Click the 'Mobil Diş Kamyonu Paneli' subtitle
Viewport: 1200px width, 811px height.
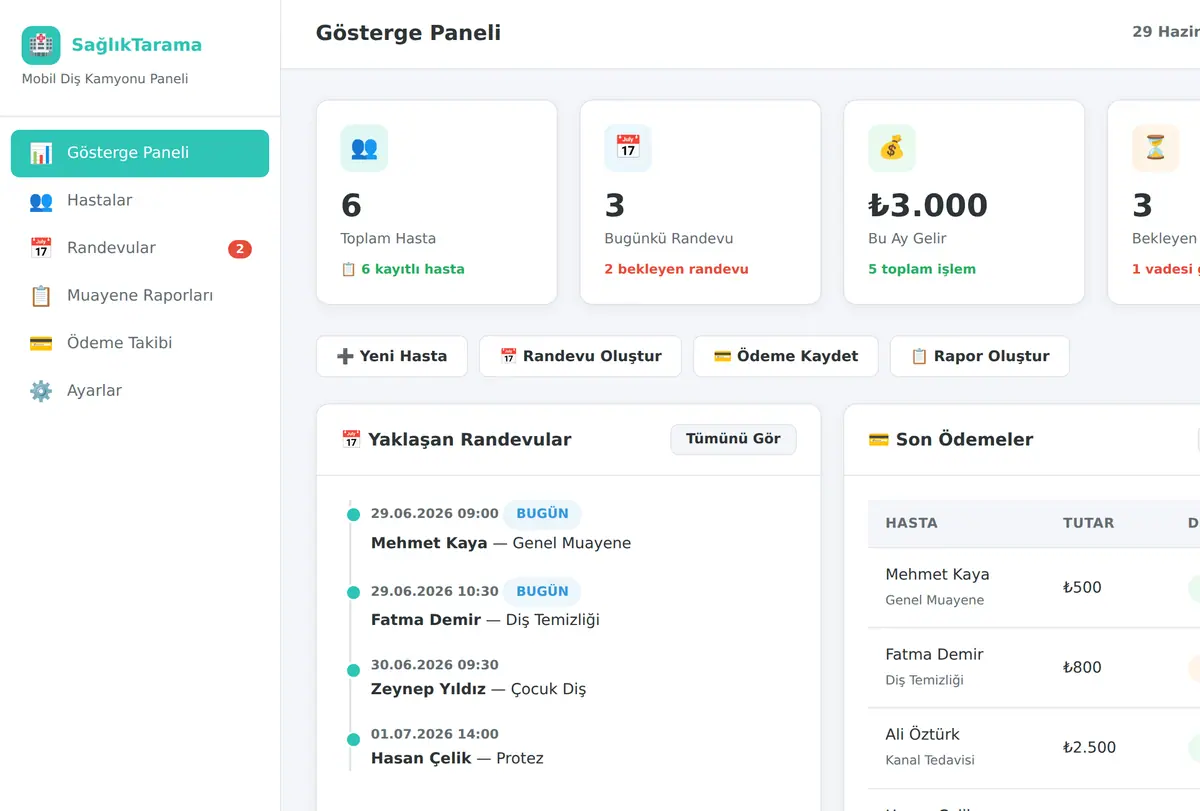tap(105, 79)
